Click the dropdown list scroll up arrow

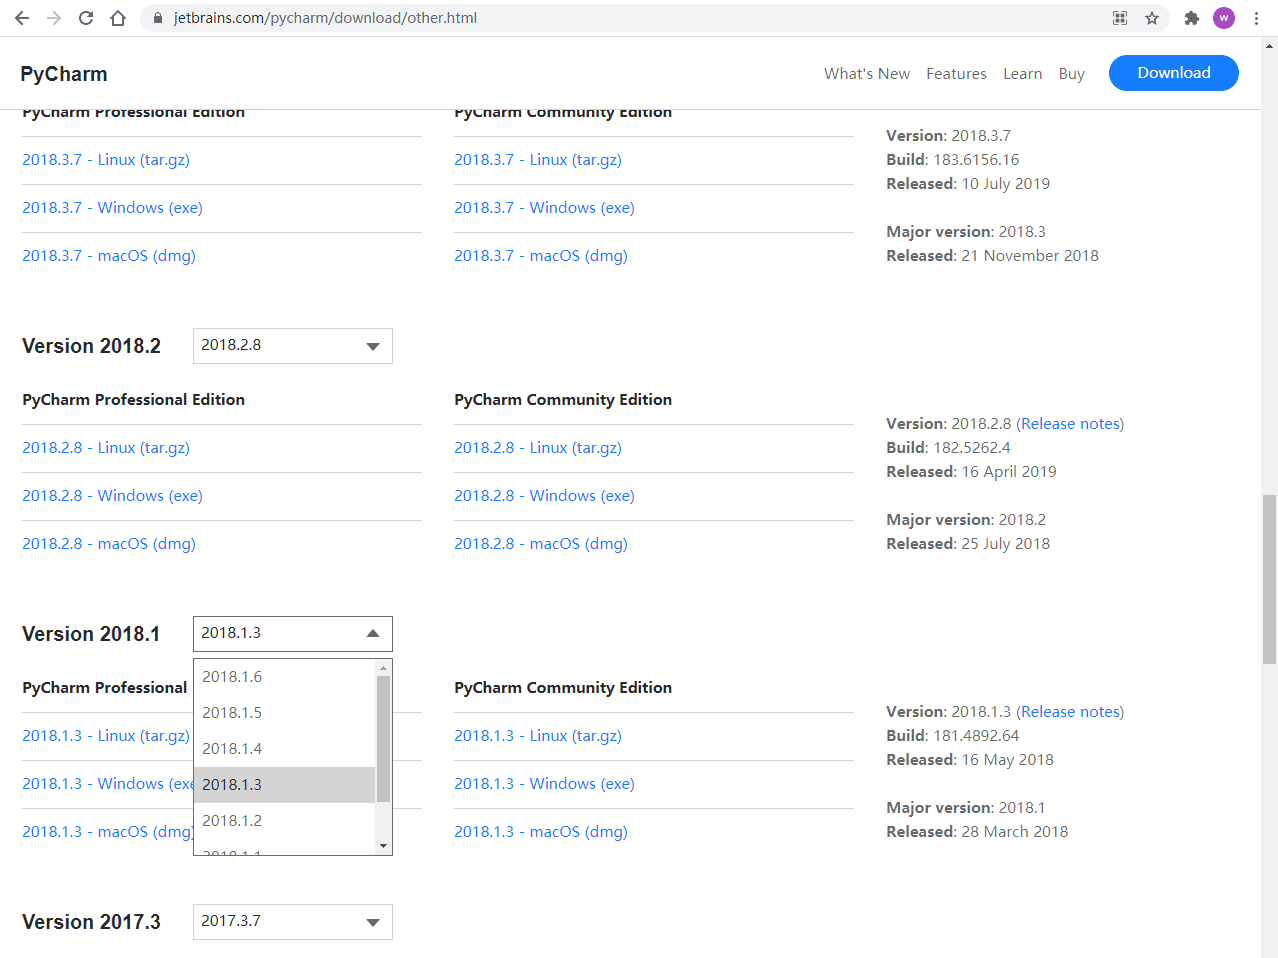point(383,668)
